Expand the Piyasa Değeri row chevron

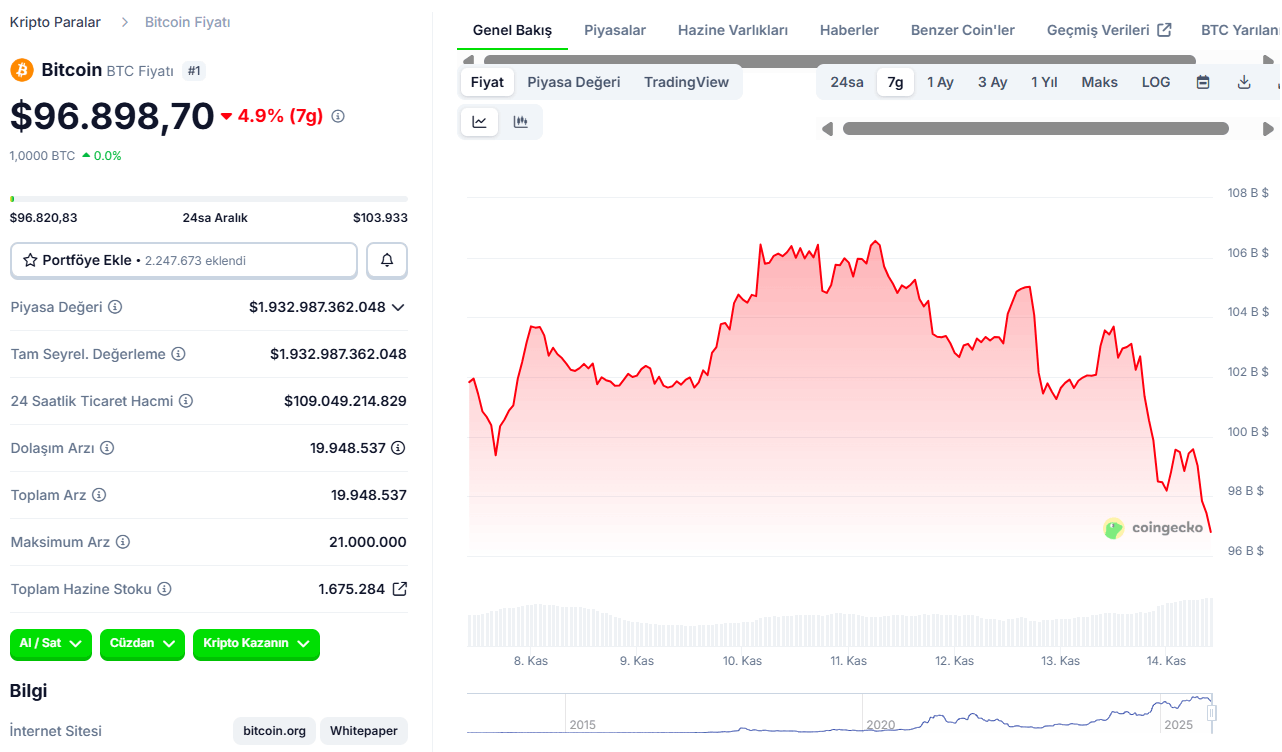397,307
